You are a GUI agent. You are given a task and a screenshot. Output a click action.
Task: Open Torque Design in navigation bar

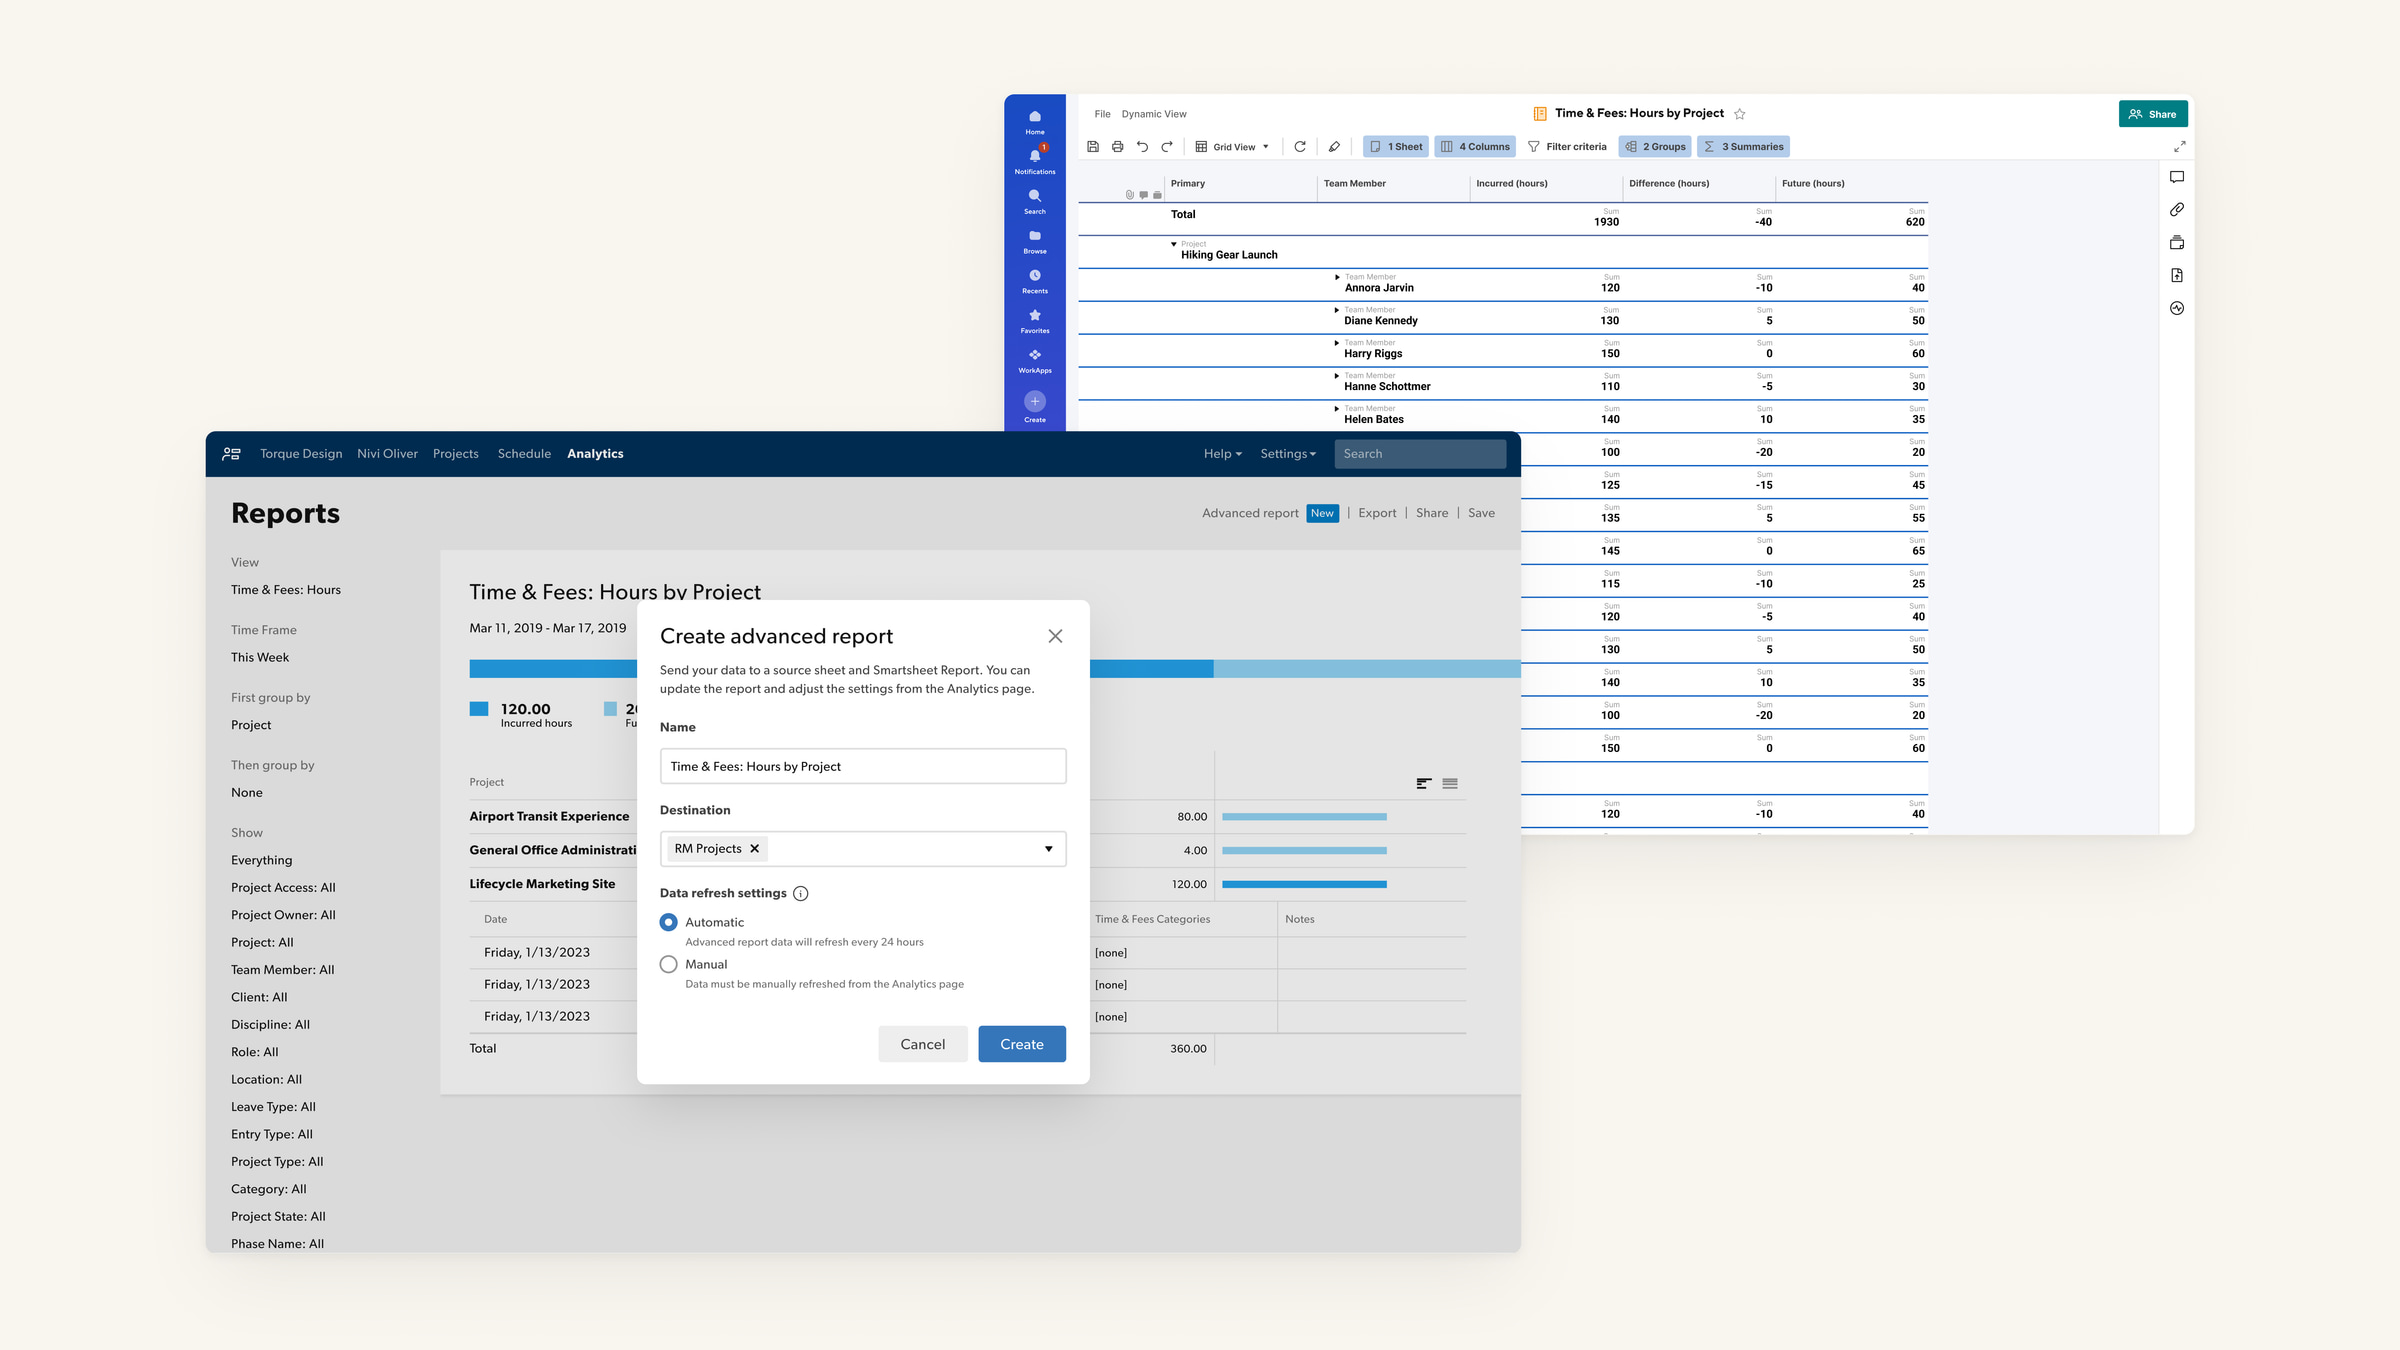(301, 454)
